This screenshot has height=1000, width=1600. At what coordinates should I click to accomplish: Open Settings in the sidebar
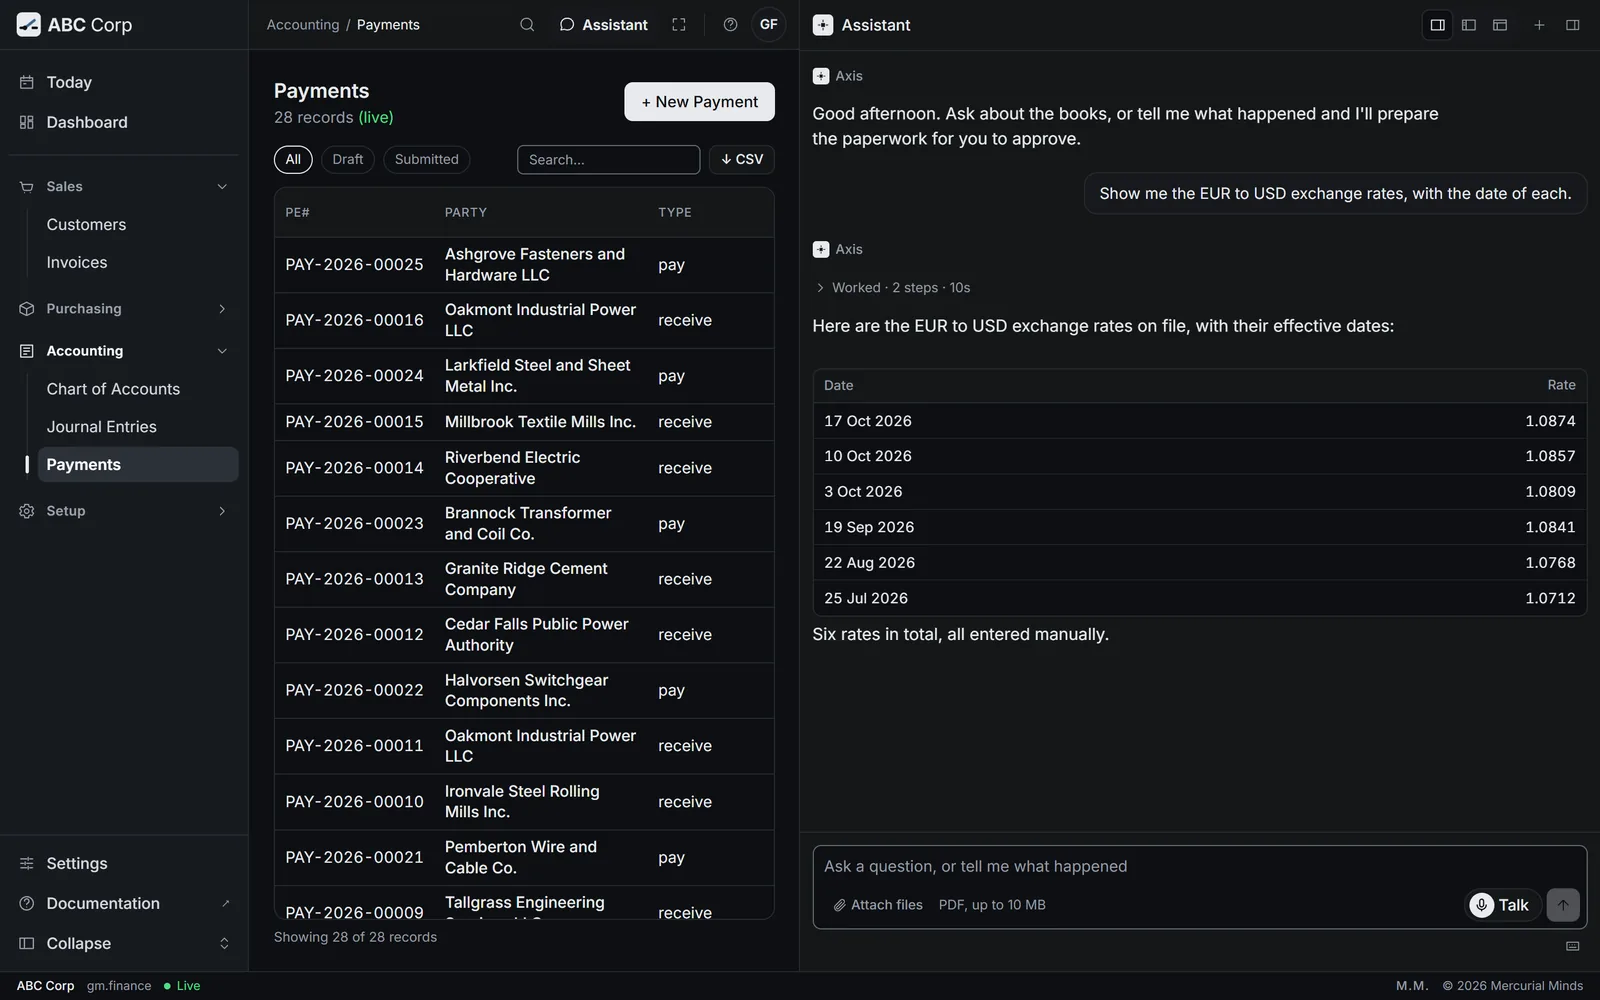[x=124, y=863]
